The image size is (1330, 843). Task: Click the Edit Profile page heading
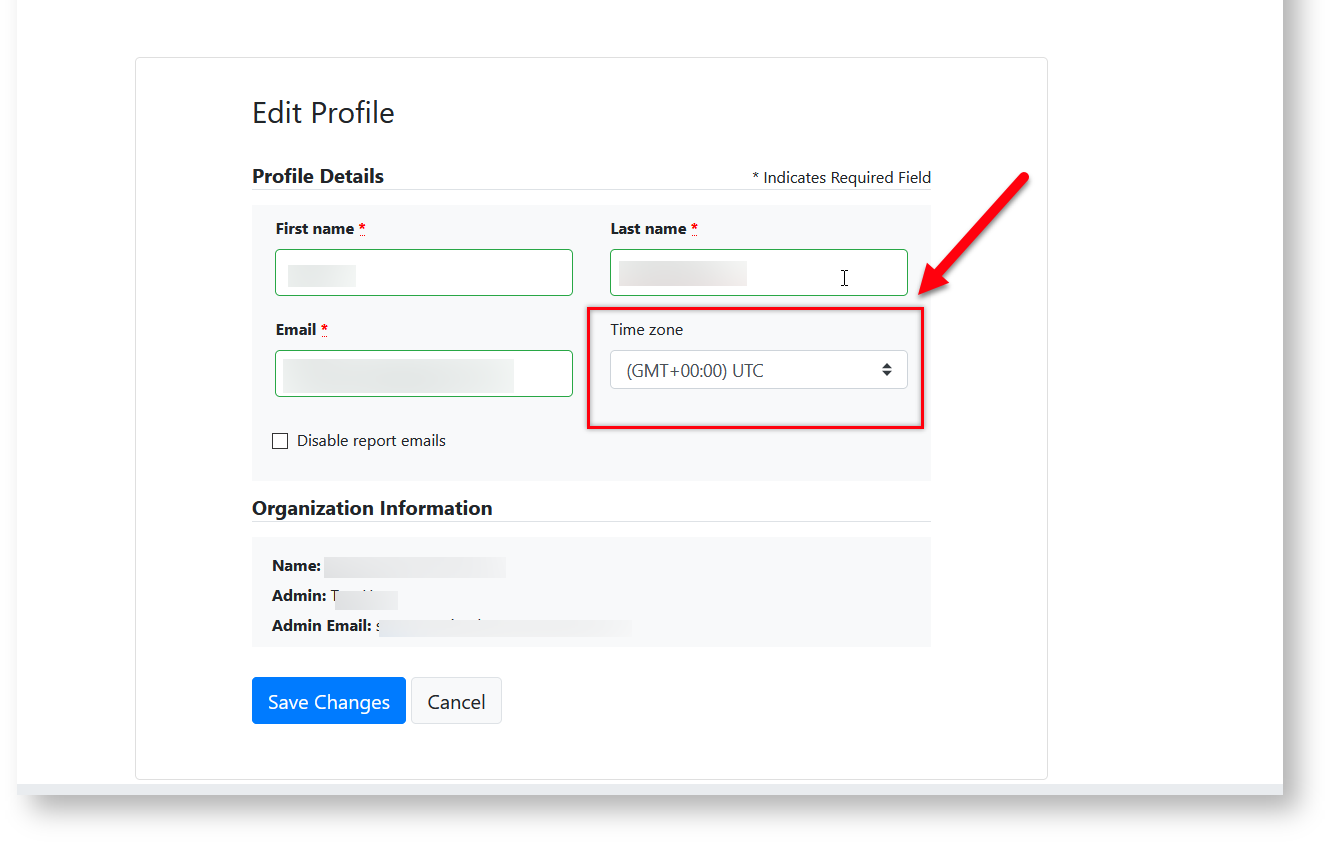[322, 112]
